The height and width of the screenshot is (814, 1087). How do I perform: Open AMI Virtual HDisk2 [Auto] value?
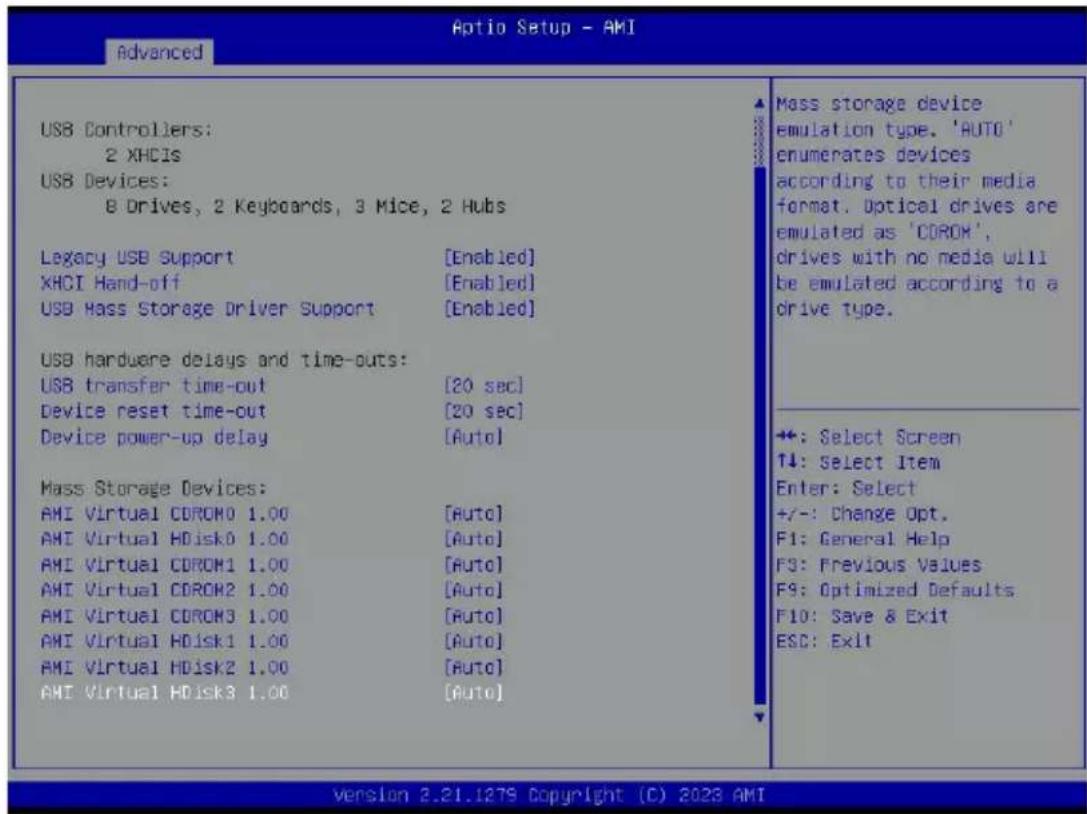pyautogui.click(x=473, y=667)
